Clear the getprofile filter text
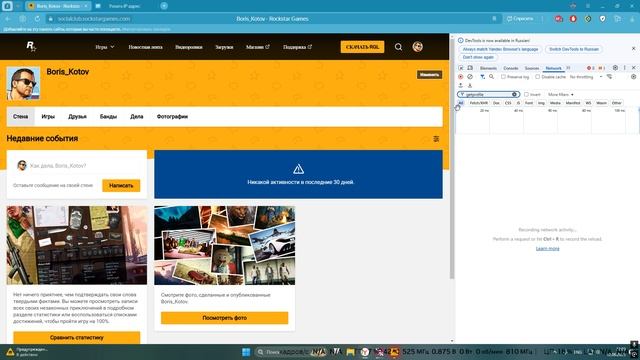This screenshot has width=640, height=360. coord(514,94)
